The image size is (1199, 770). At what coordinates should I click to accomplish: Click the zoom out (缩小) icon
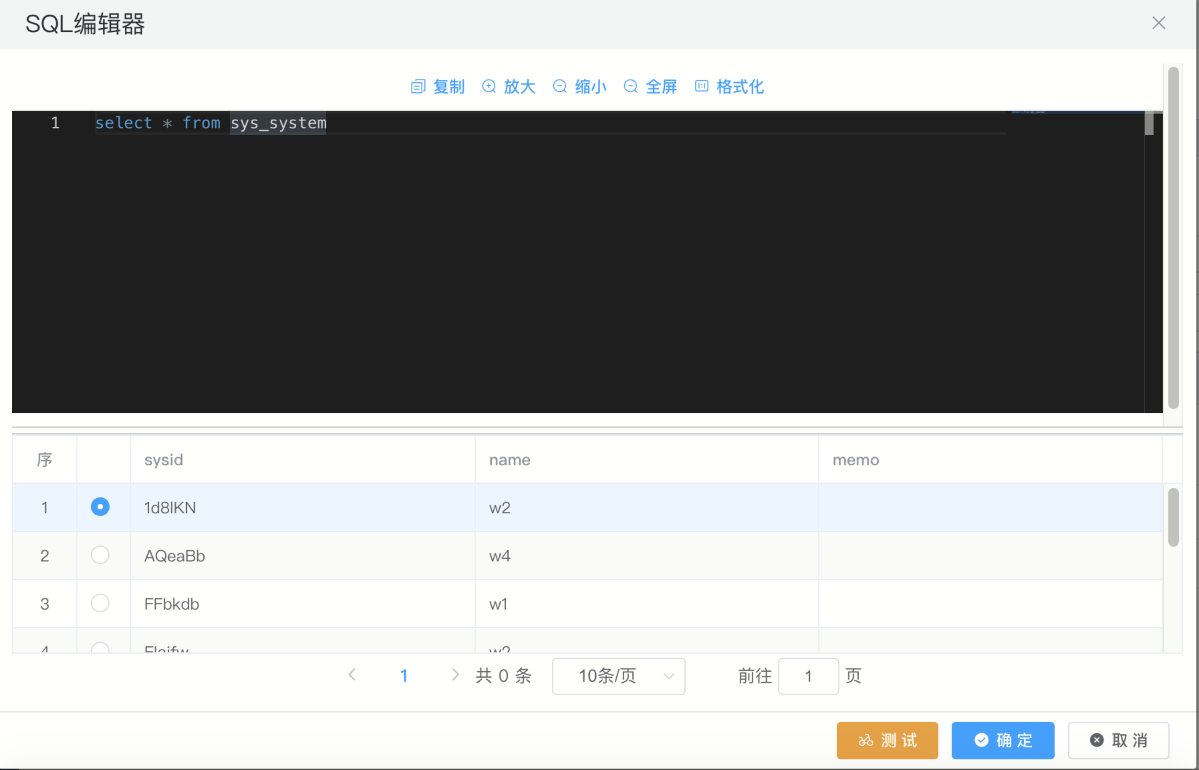point(560,87)
